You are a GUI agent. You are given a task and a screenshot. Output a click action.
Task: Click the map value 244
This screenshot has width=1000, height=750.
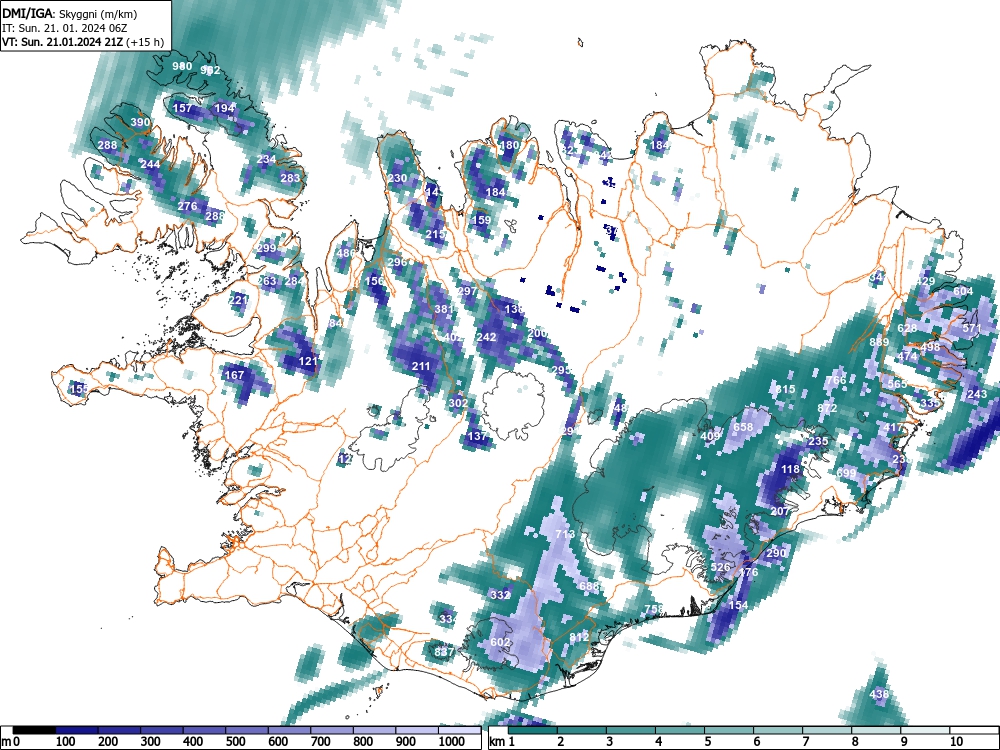click(x=151, y=164)
